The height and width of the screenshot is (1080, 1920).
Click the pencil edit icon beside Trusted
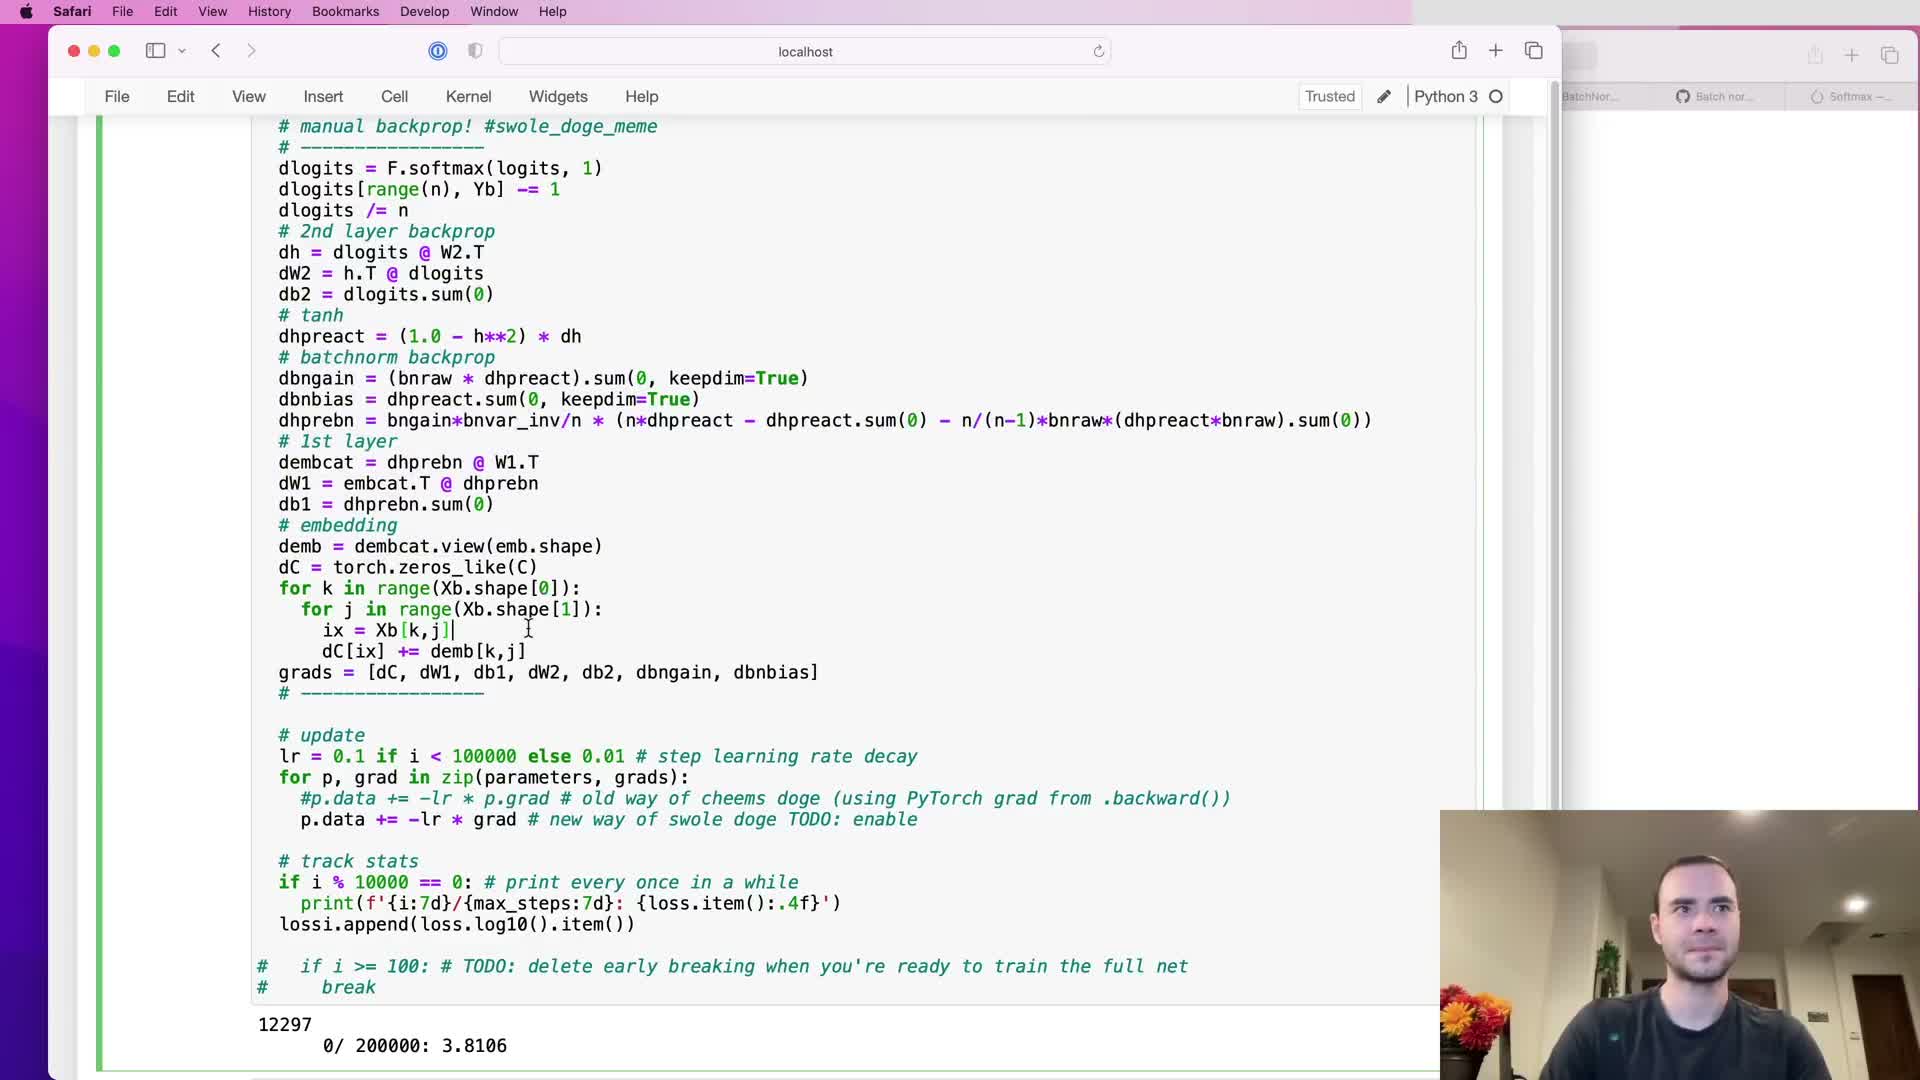1384,97
